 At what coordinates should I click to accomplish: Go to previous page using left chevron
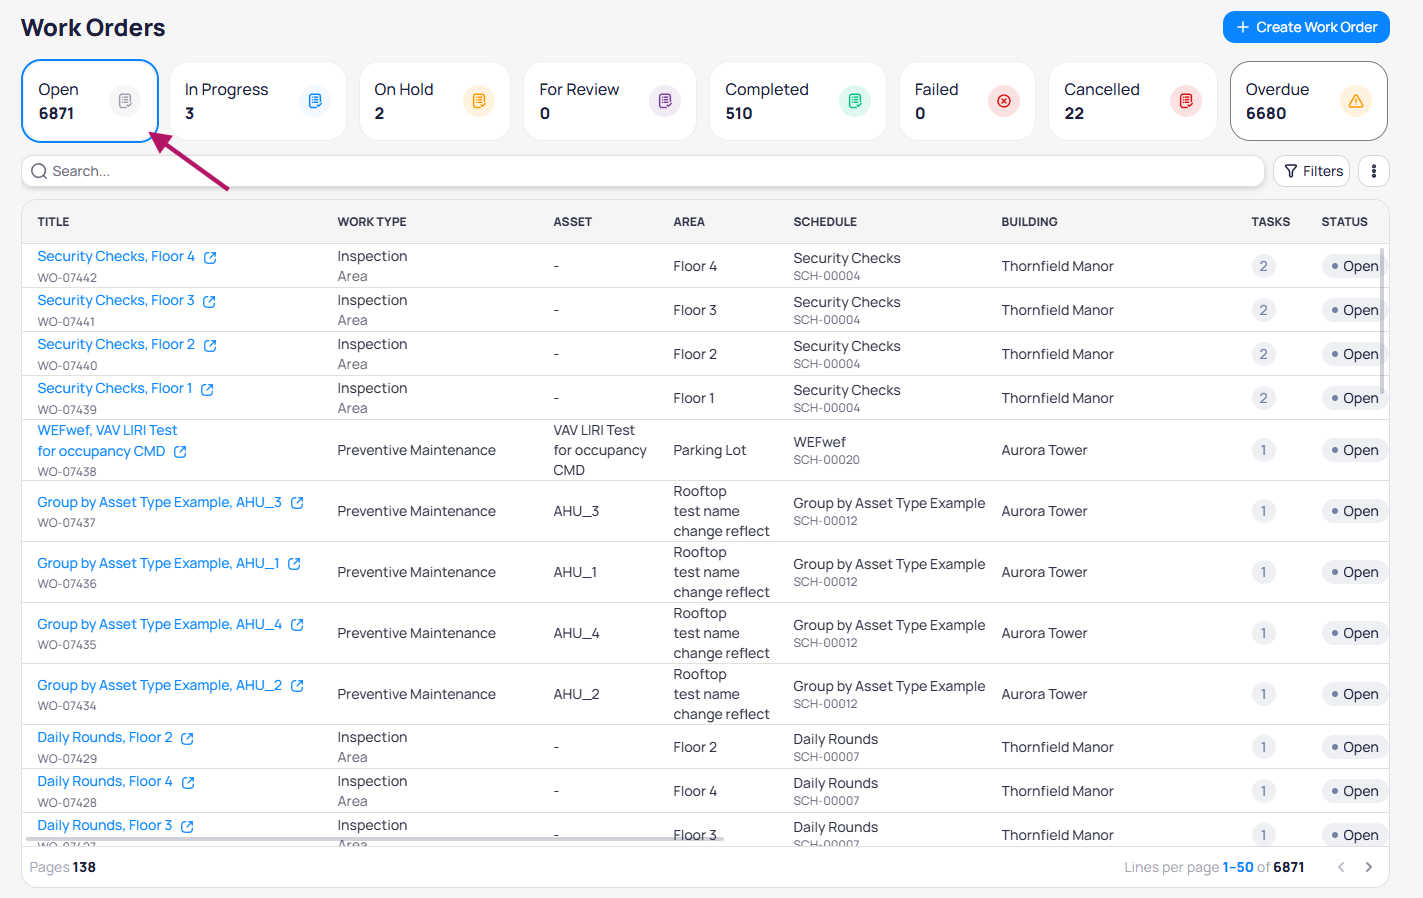click(1341, 867)
